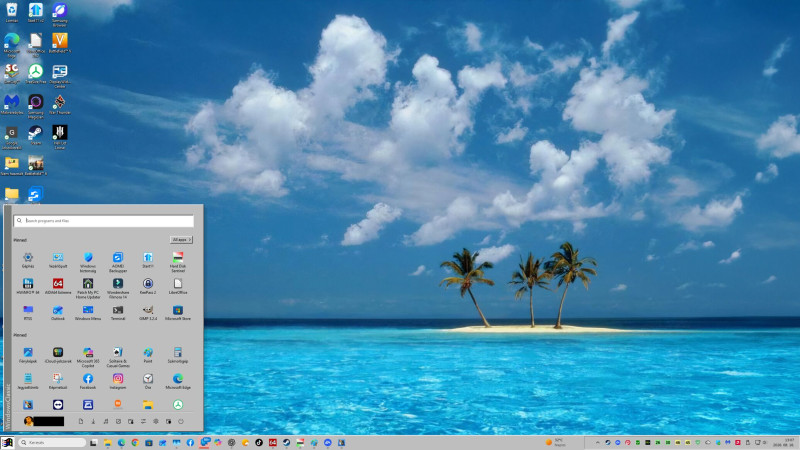Click the Start button on the taskbar
The image size is (800, 450).
click(x=7, y=442)
